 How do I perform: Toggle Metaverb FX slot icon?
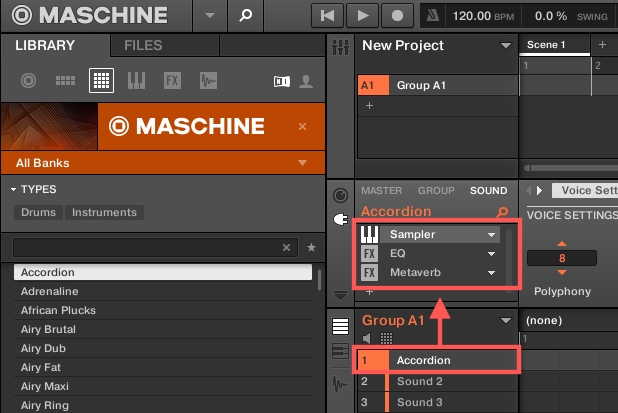point(369,272)
